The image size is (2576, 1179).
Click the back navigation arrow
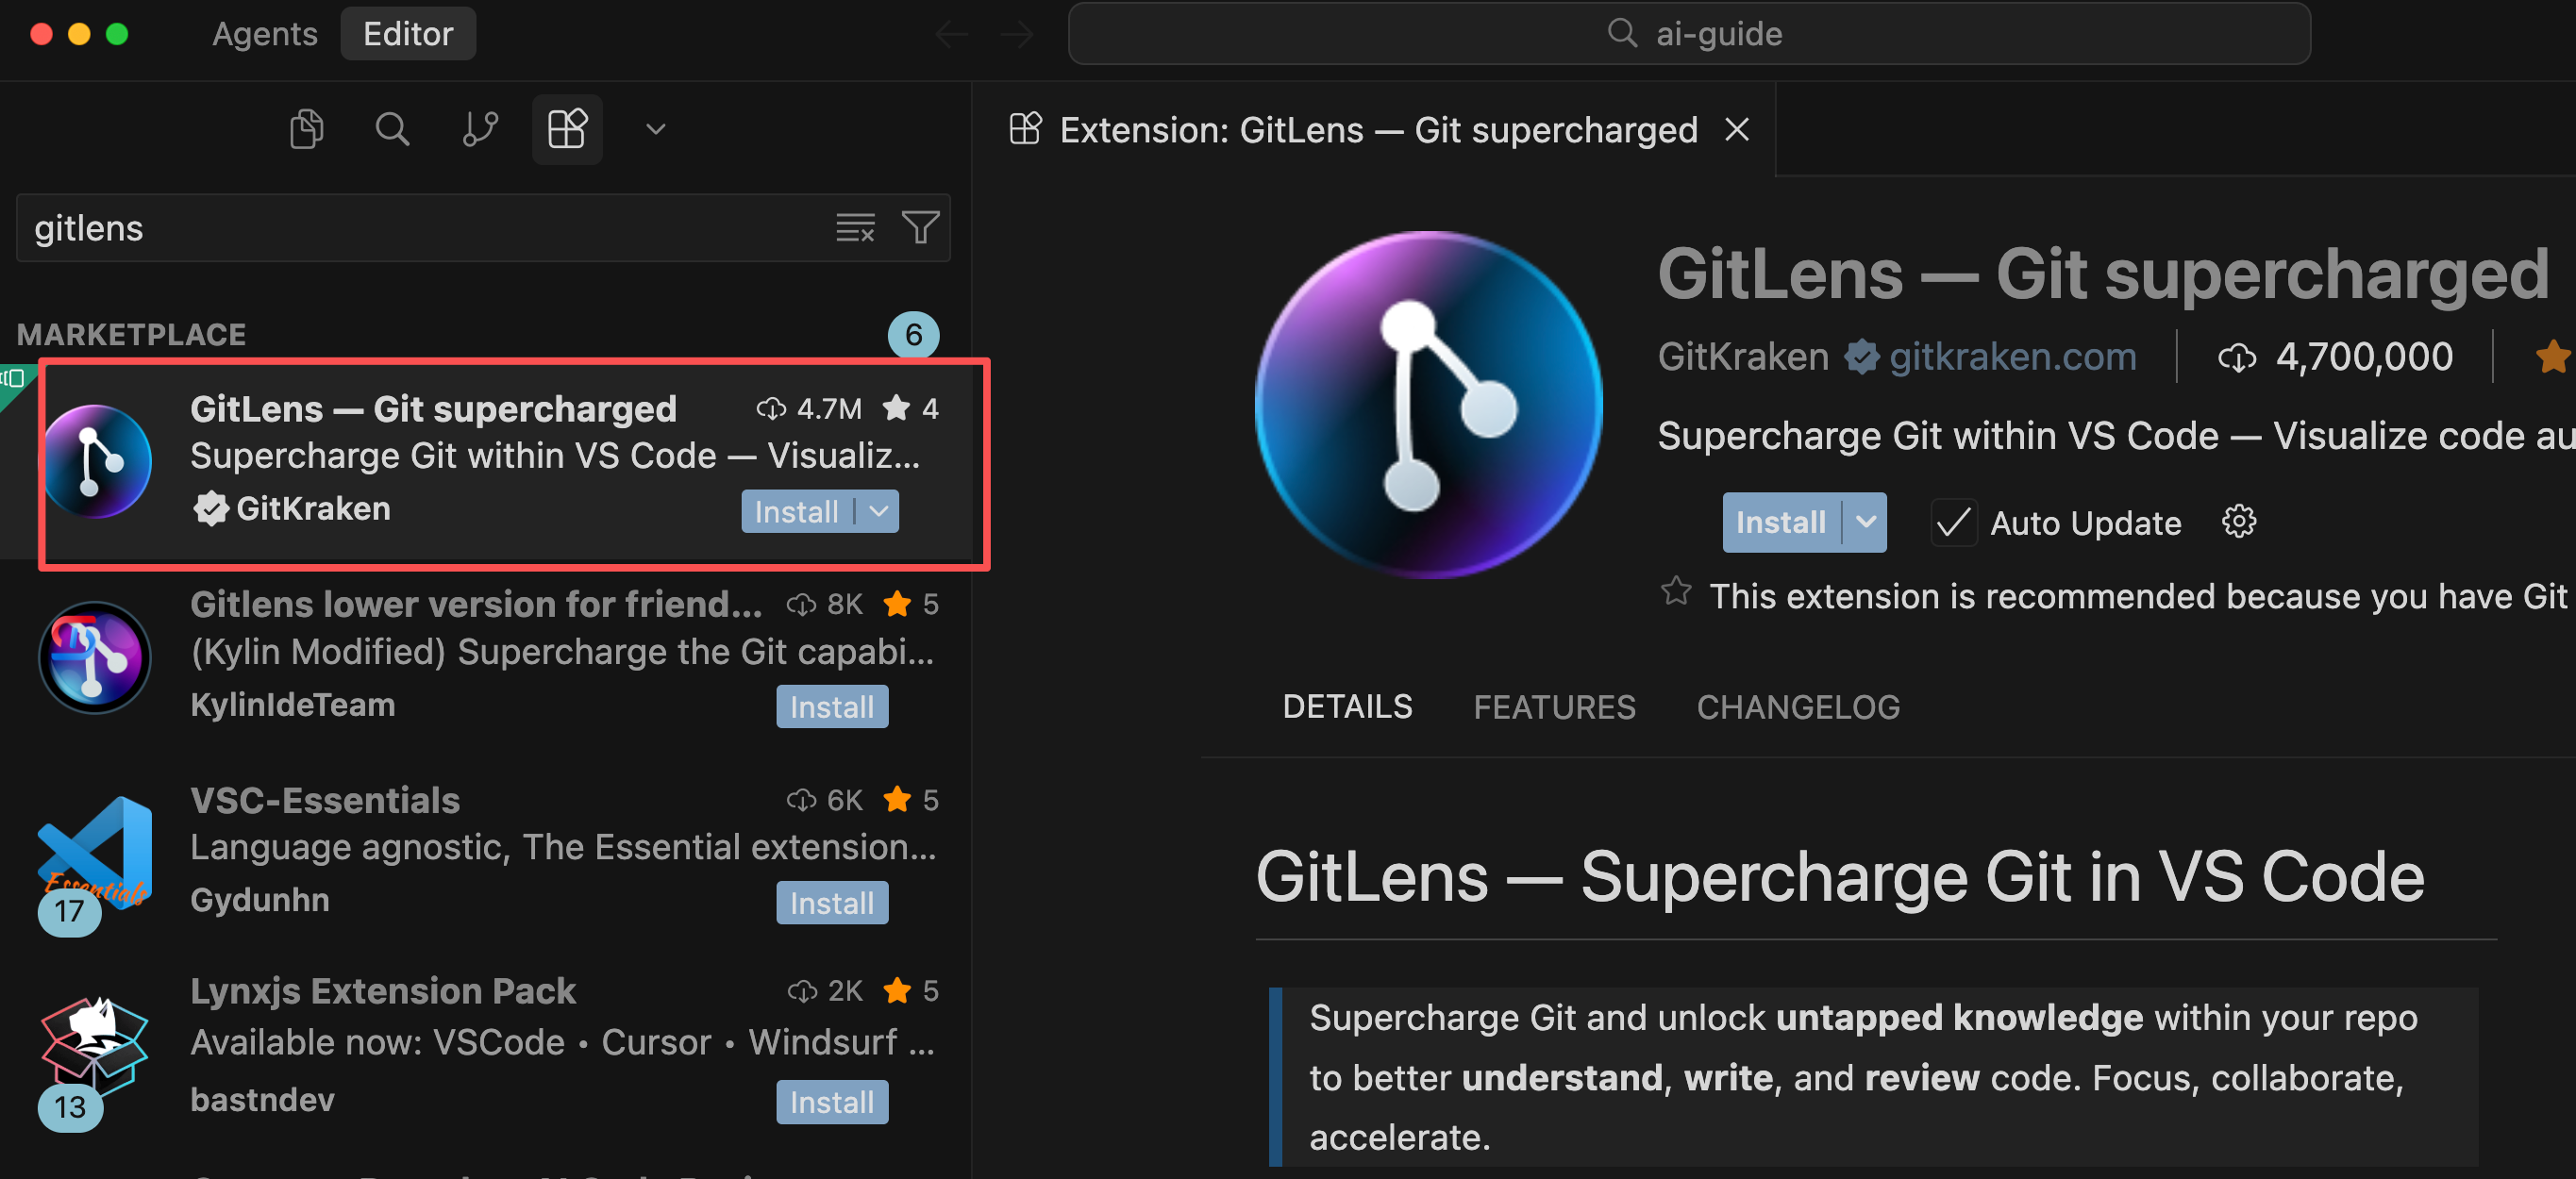(x=951, y=34)
